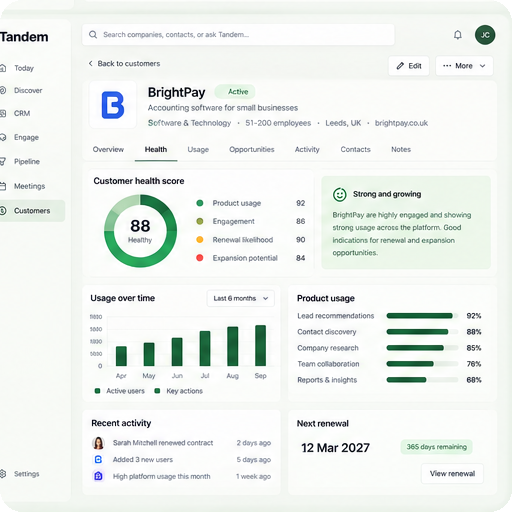This screenshot has height=512, width=512.
Task: Expand the More actions dropdown
Action: (x=464, y=66)
